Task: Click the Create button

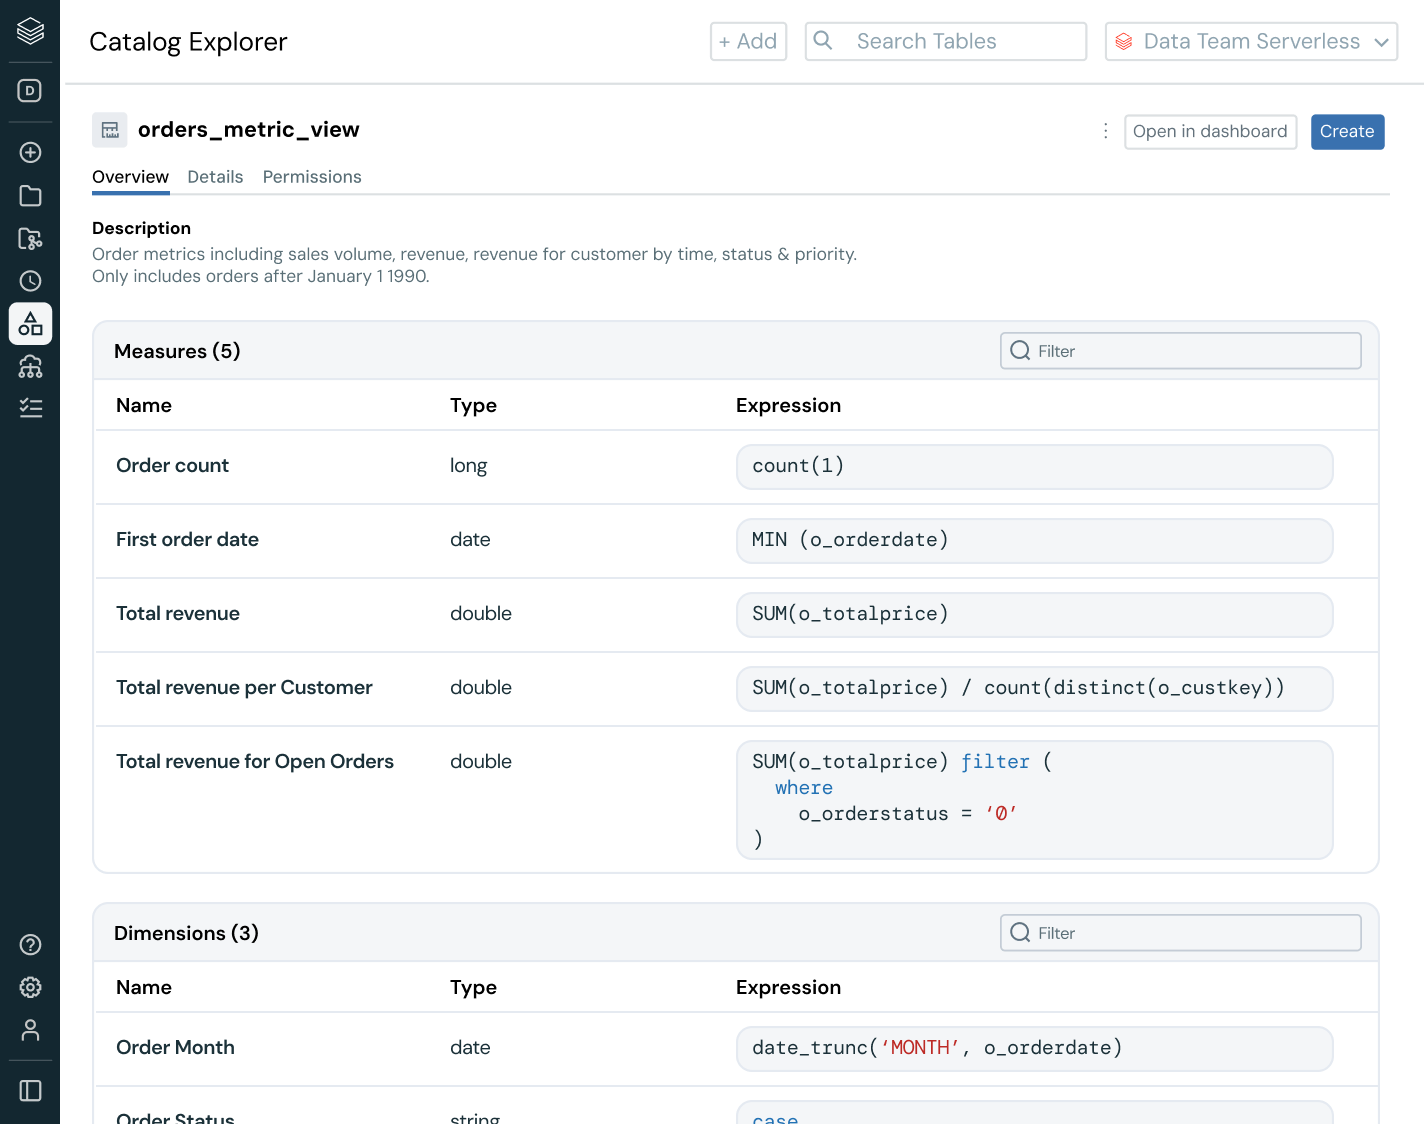Action: point(1347,131)
